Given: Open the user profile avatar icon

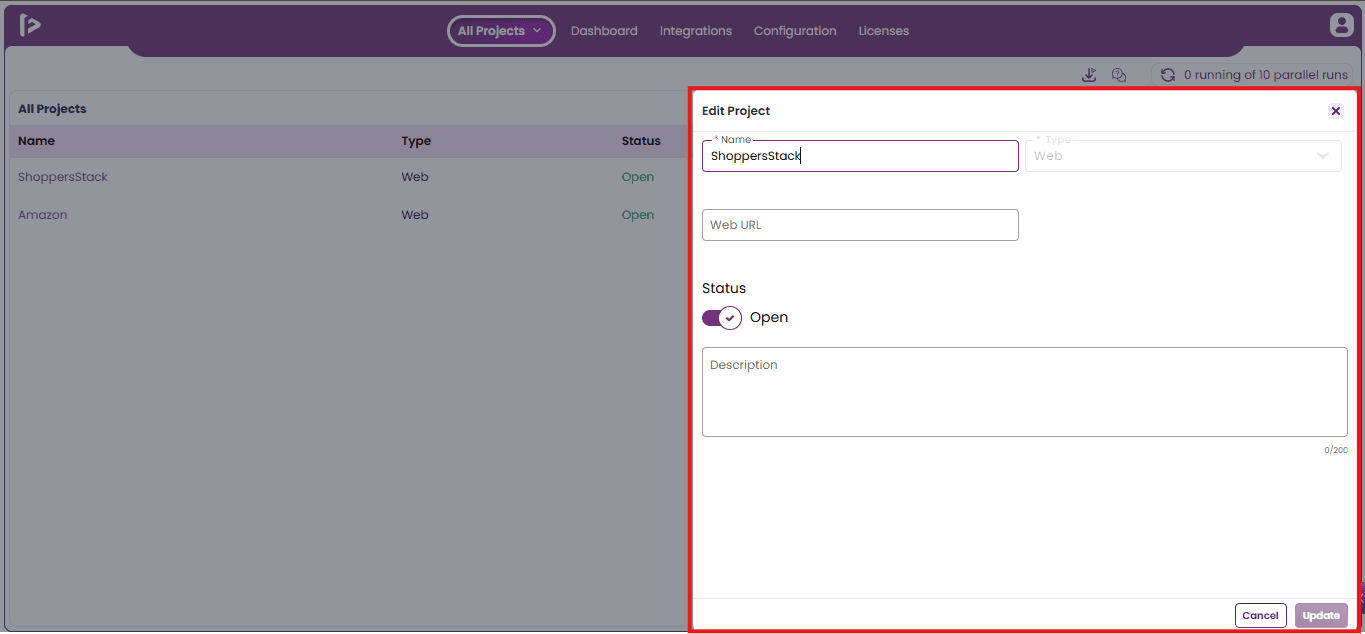Looking at the screenshot, I should pos(1341,26).
